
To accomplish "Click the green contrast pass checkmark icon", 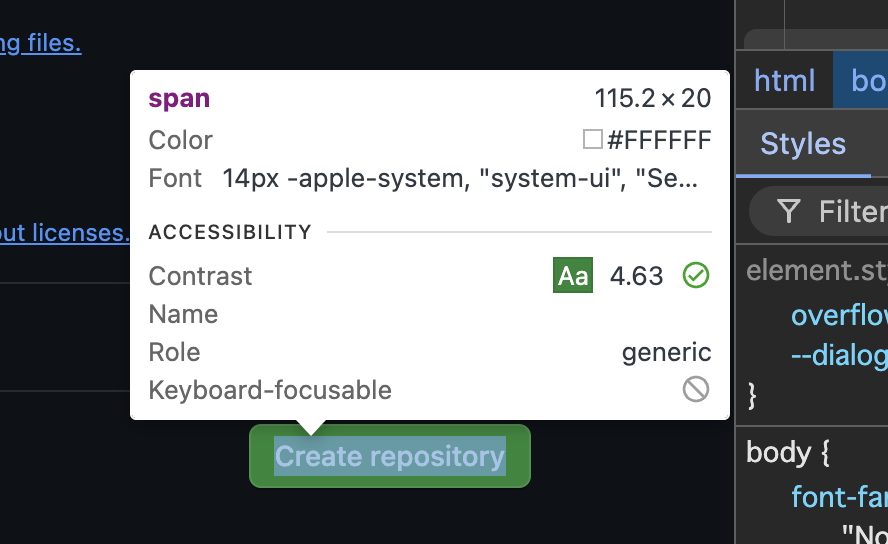I will coord(695,276).
